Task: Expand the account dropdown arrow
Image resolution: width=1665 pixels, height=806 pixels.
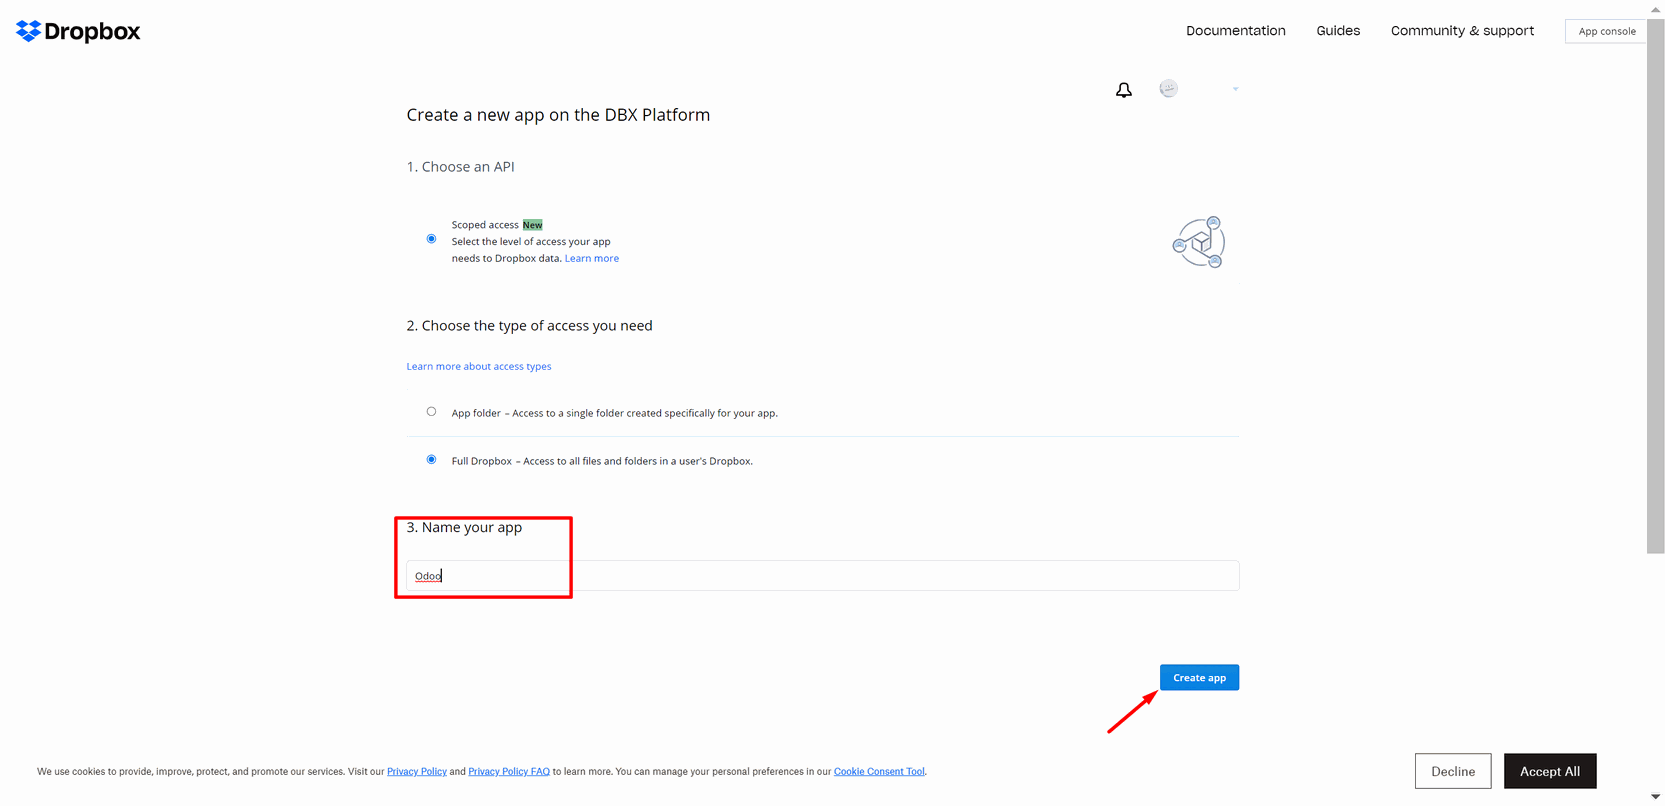Action: point(1236,89)
